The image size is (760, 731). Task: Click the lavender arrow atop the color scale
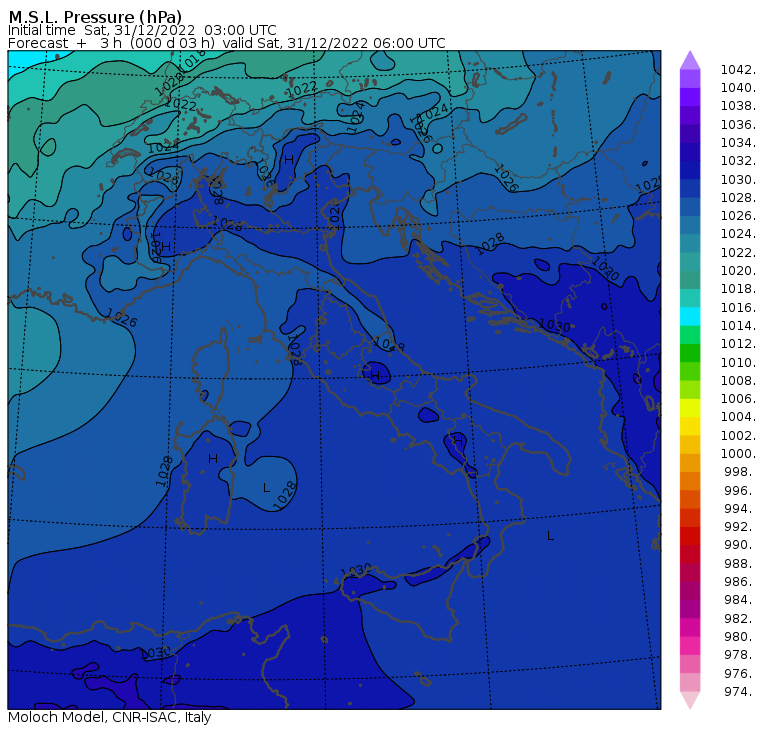[x=690, y=60]
